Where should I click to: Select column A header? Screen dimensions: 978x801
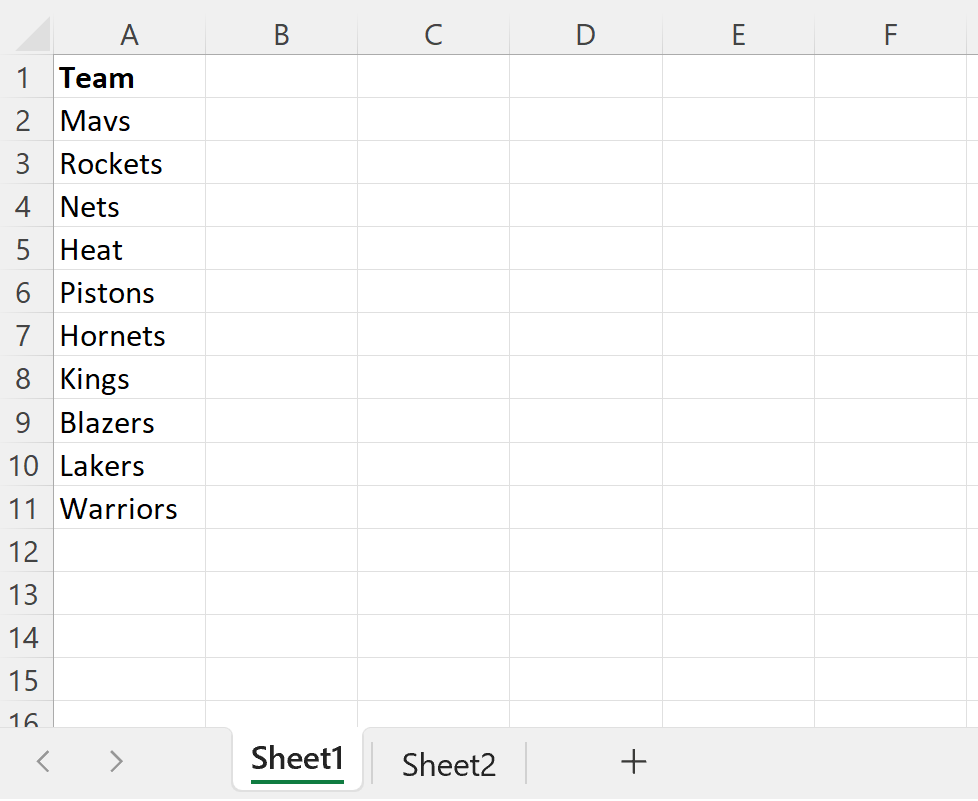129,34
